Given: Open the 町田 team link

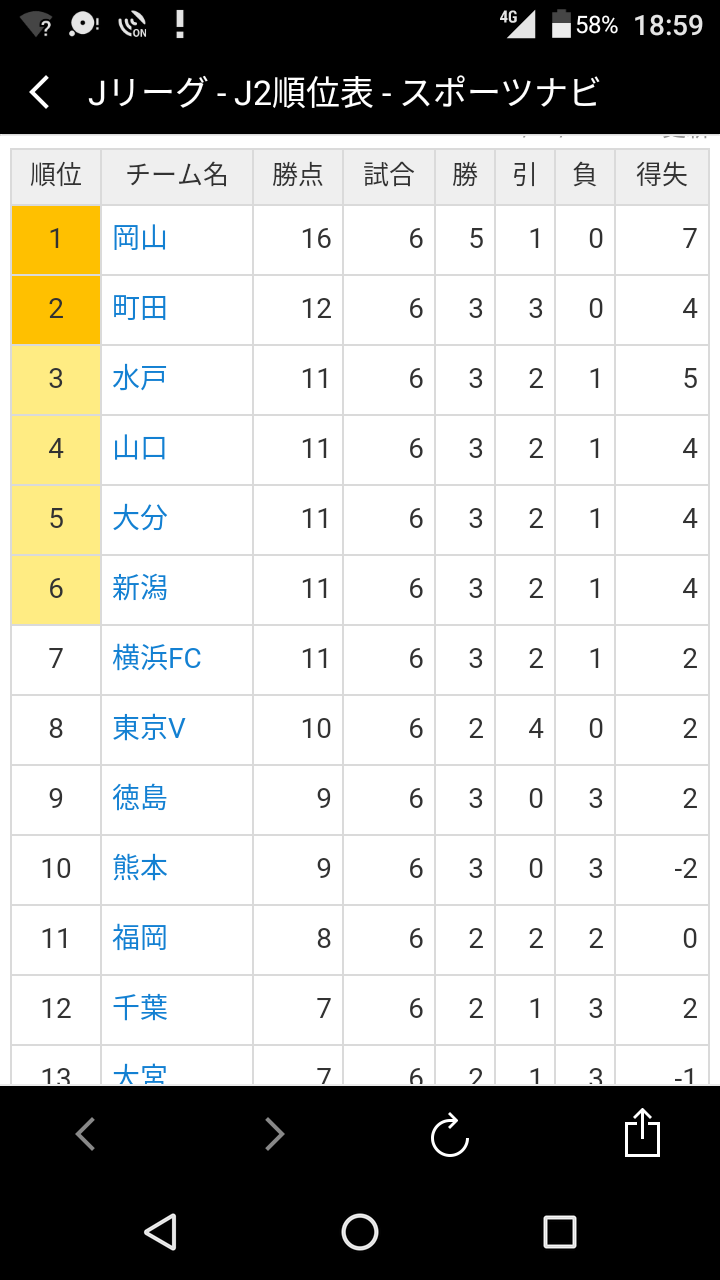Looking at the screenshot, I should (x=140, y=309).
